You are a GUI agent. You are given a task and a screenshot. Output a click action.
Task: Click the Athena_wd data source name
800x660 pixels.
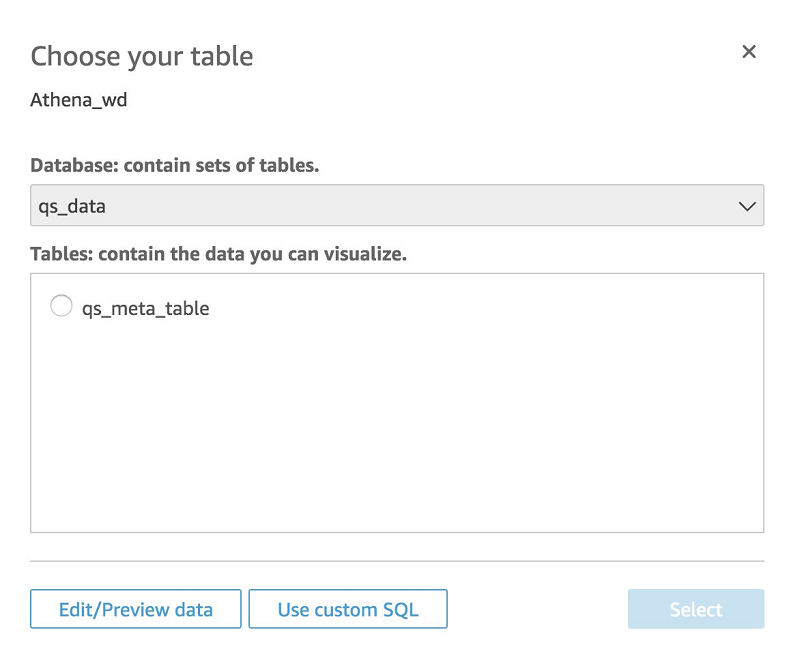tap(79, 100)
